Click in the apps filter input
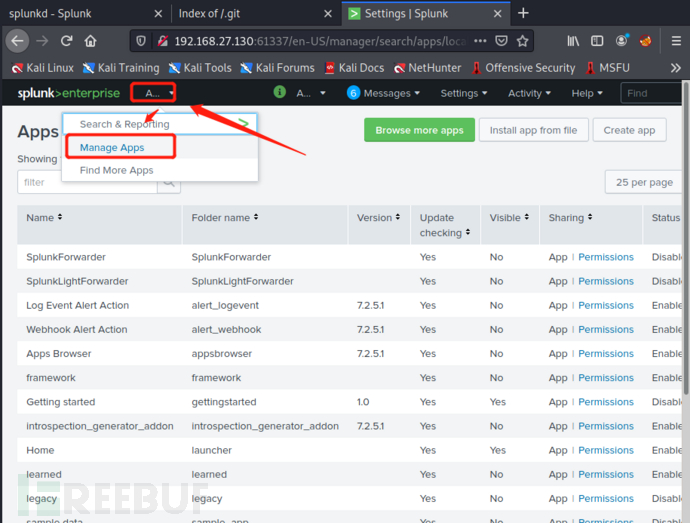This screenshot has height=523, width=690. [87, 182]
